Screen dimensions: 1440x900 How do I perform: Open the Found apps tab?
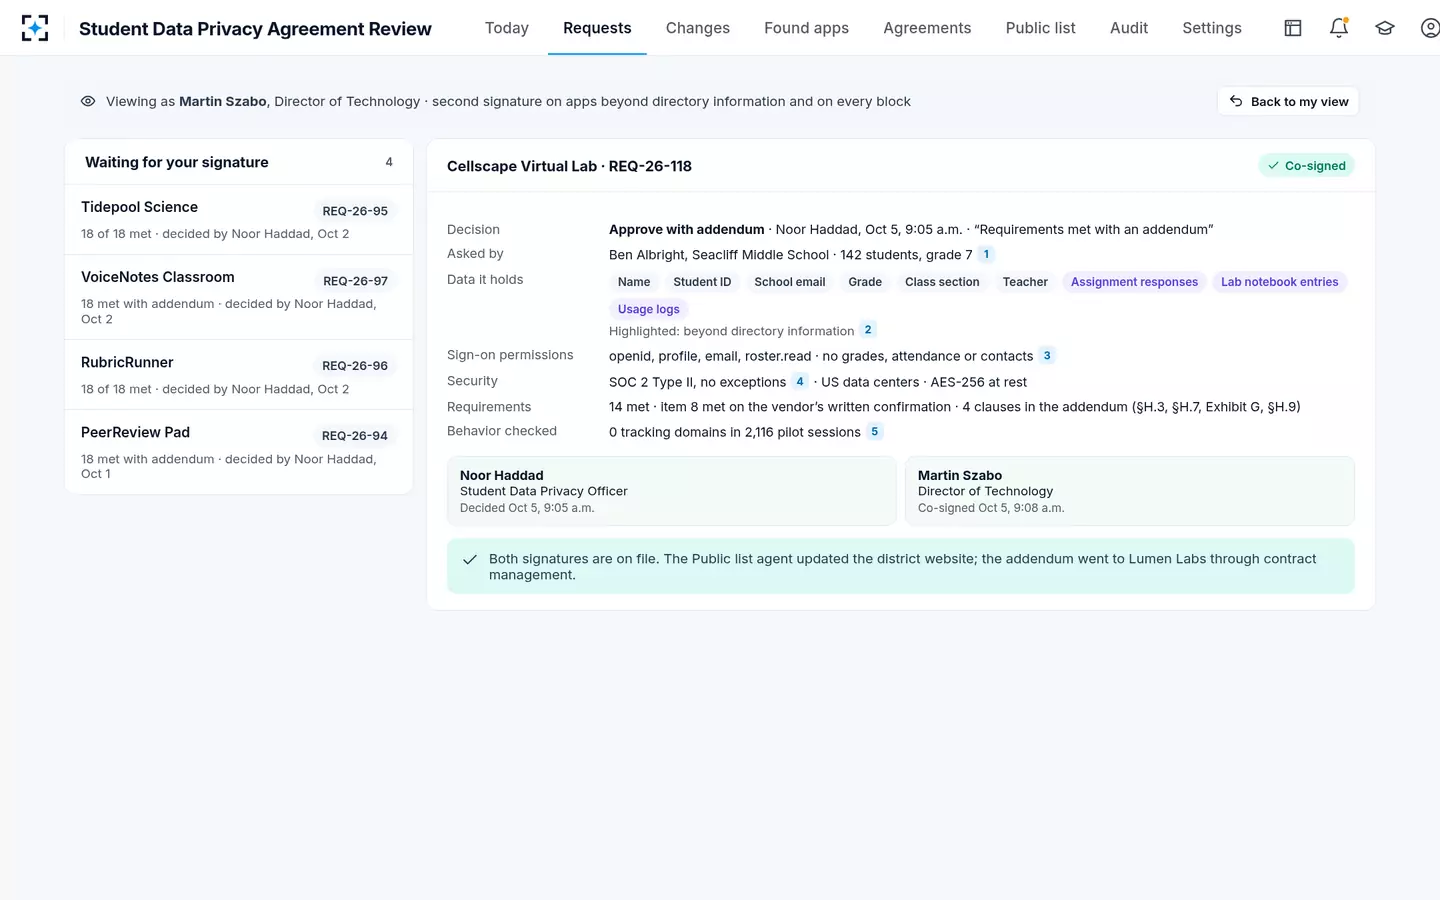tap(806, 28)
